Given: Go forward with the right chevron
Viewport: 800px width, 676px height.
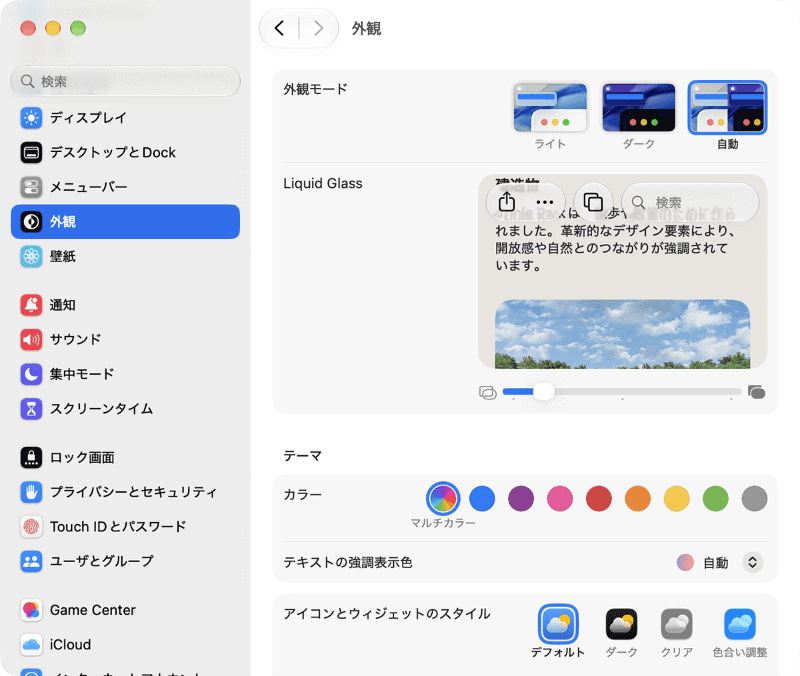Looking at the screenshot, I should coord(319,28).
